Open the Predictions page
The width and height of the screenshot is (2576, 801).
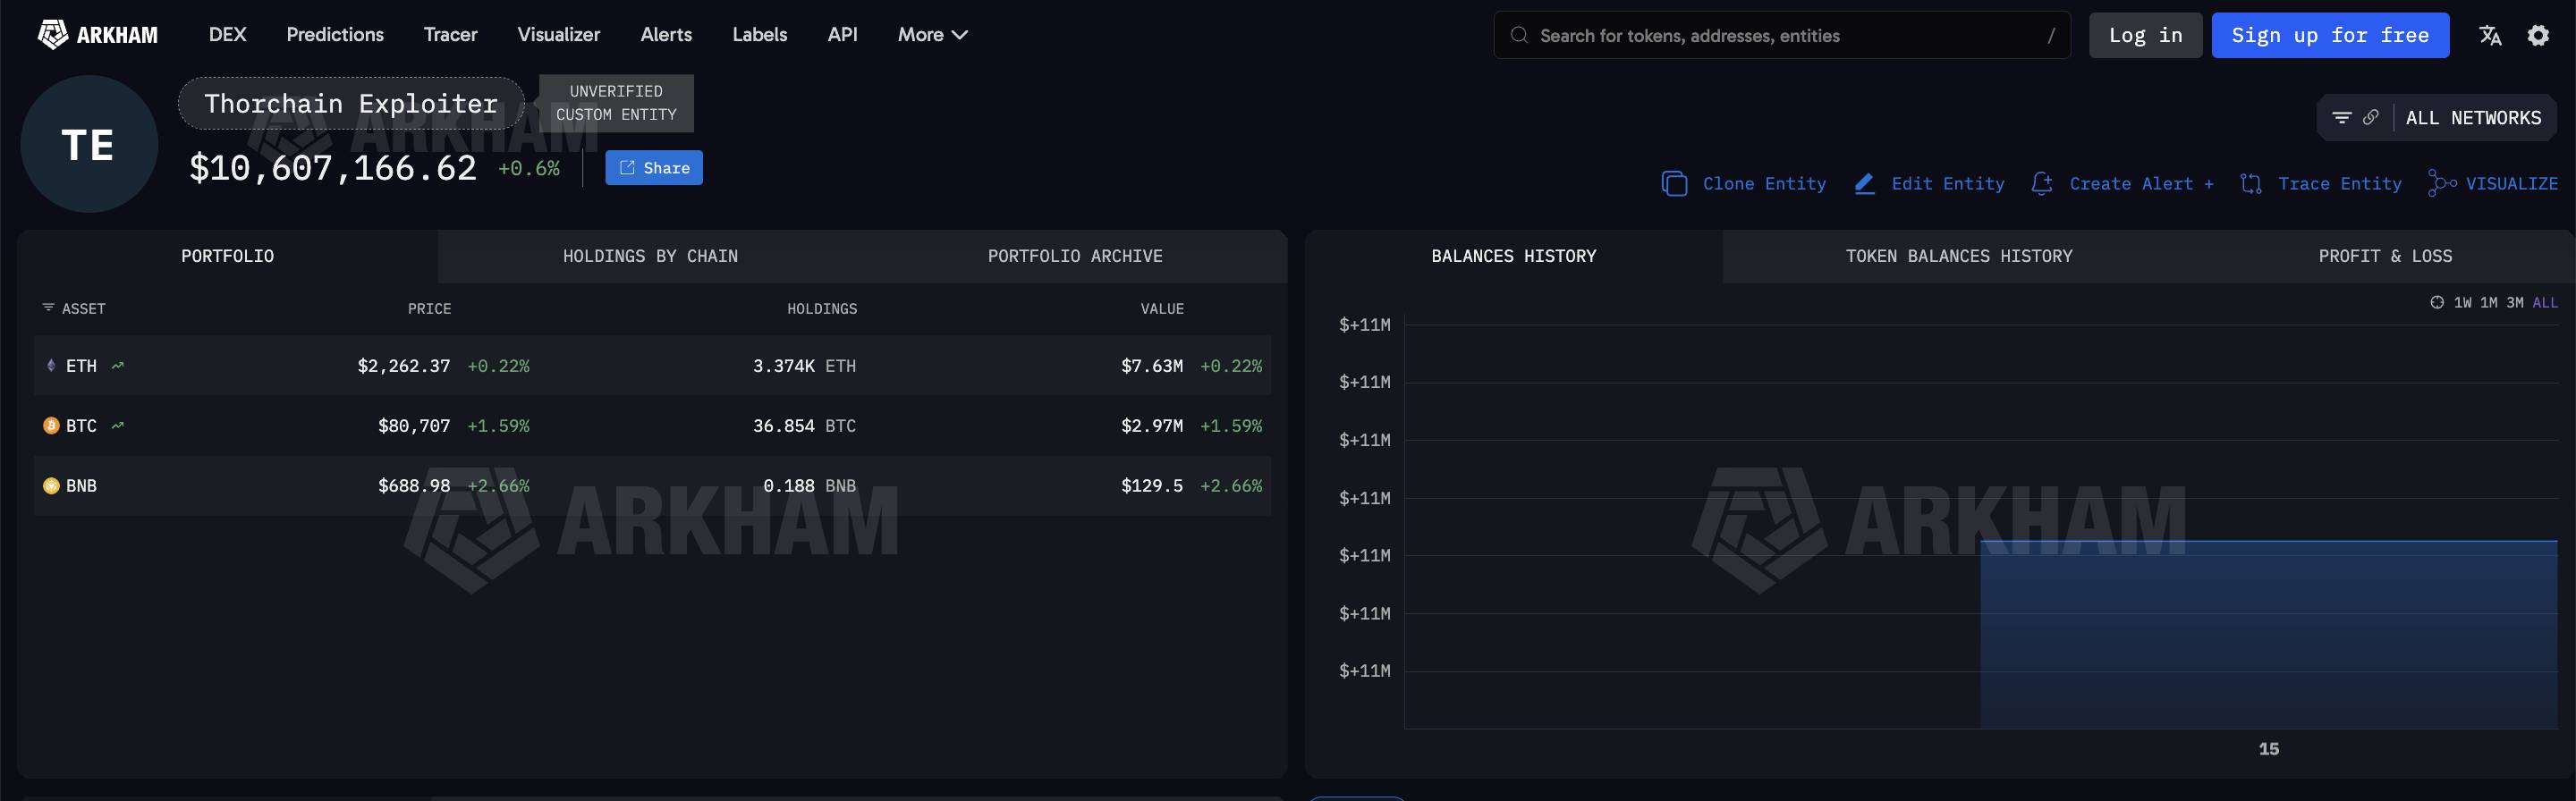[x=335, y=35]
